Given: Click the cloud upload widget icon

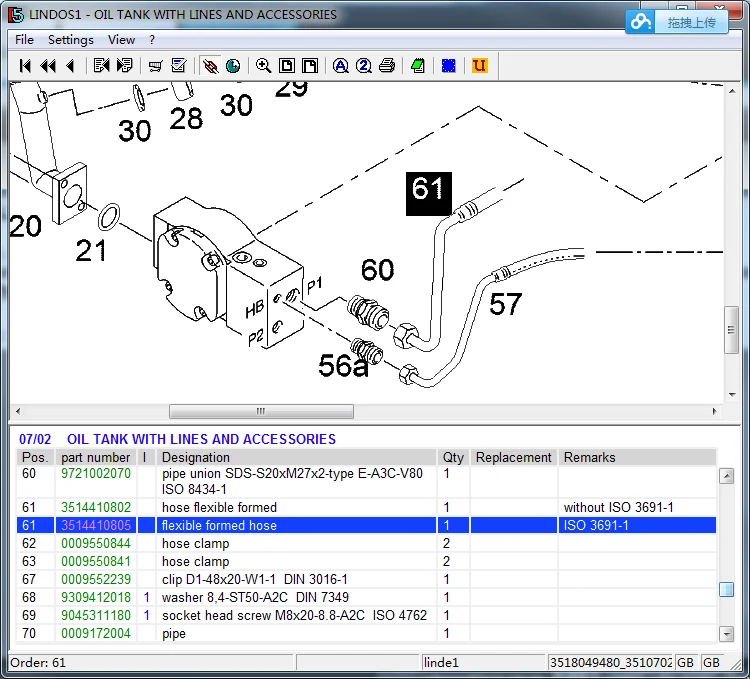Looking at the screenshot, I should click(x=640, y=22).
